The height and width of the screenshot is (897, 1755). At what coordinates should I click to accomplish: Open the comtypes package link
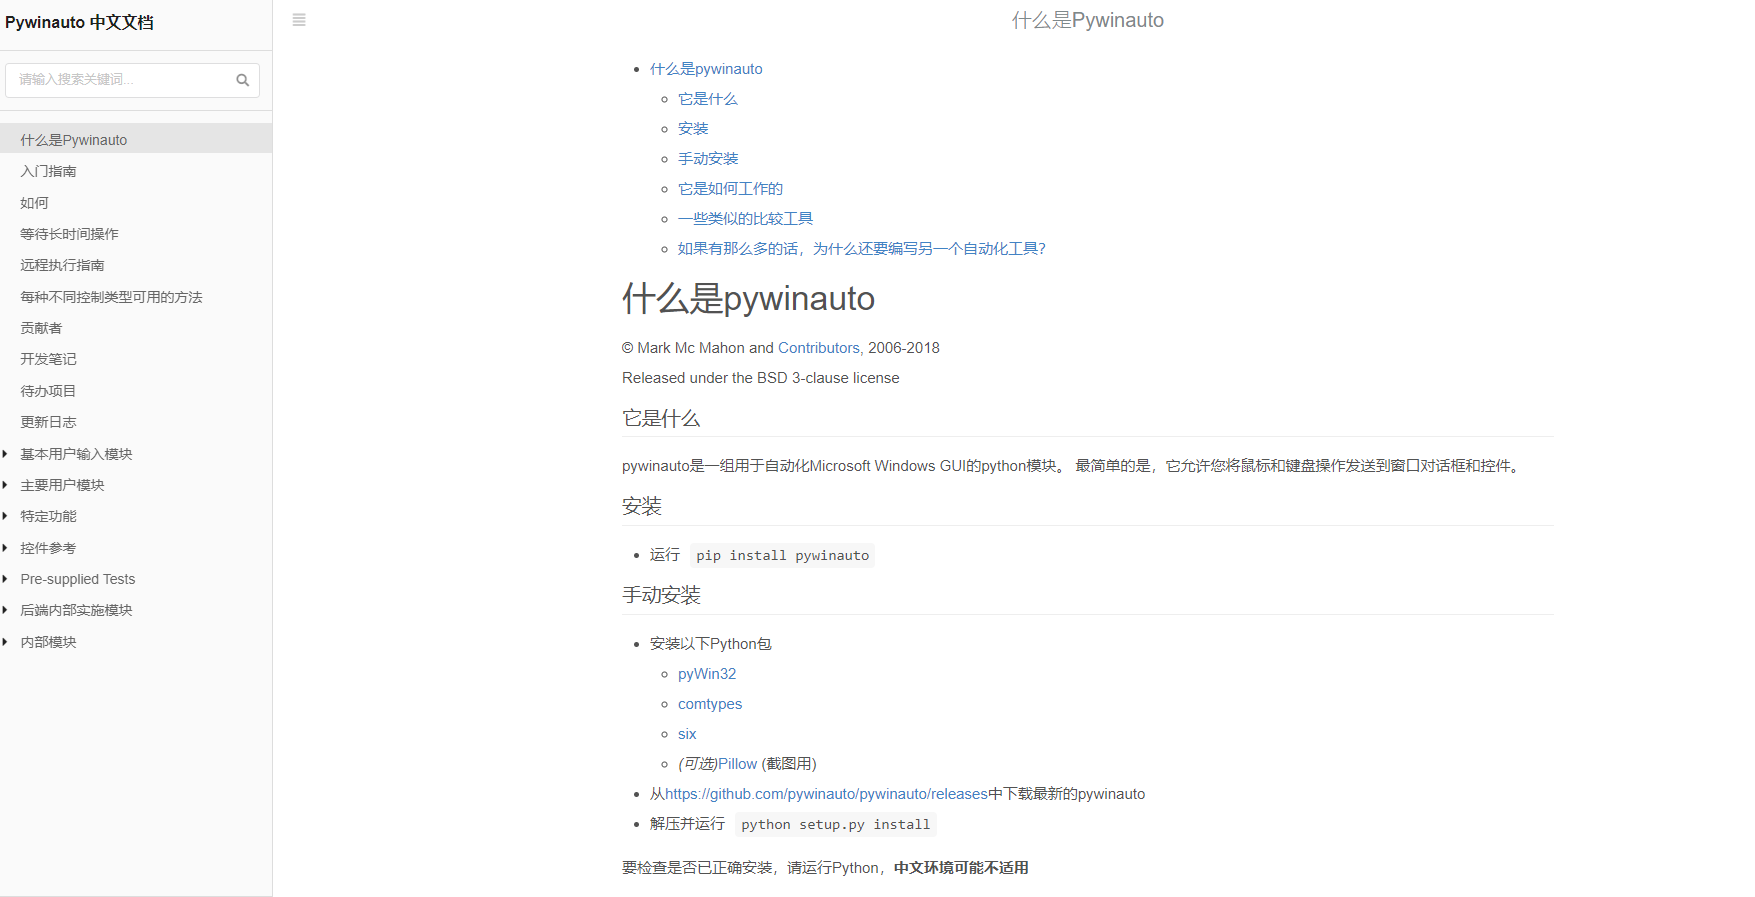tap(710, 704)
